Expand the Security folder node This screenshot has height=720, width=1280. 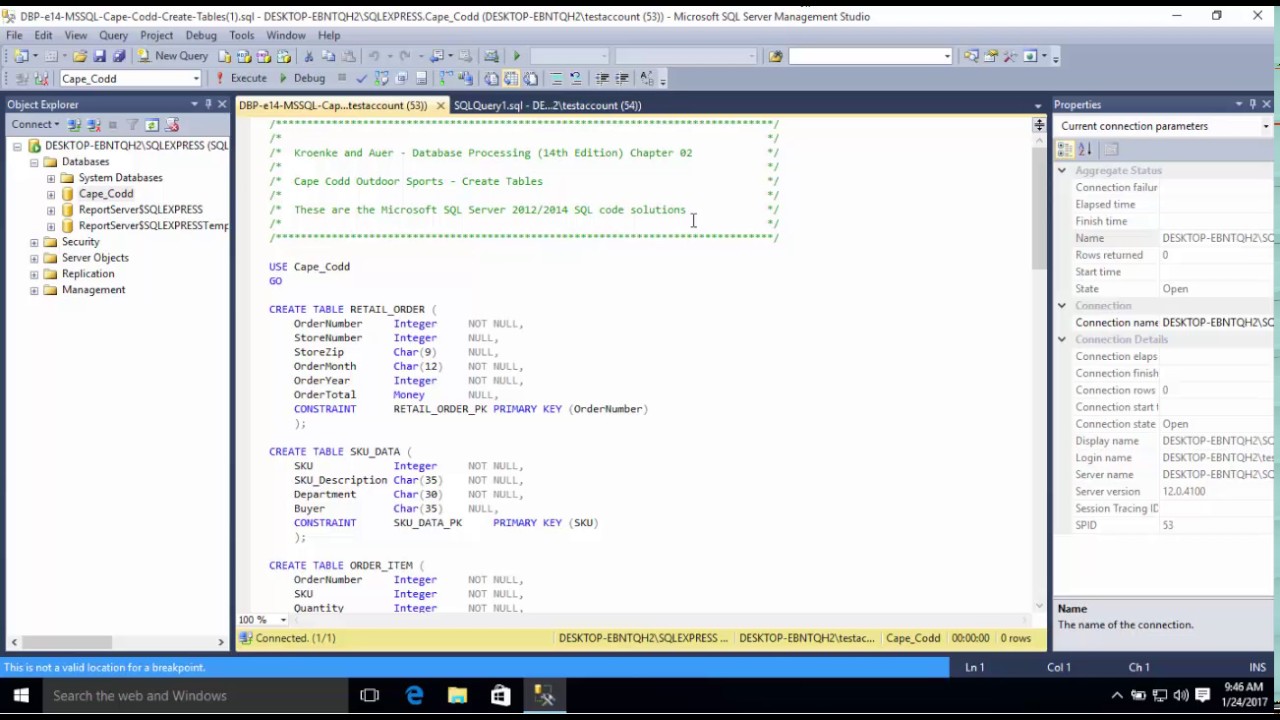(x=34, y=242)
